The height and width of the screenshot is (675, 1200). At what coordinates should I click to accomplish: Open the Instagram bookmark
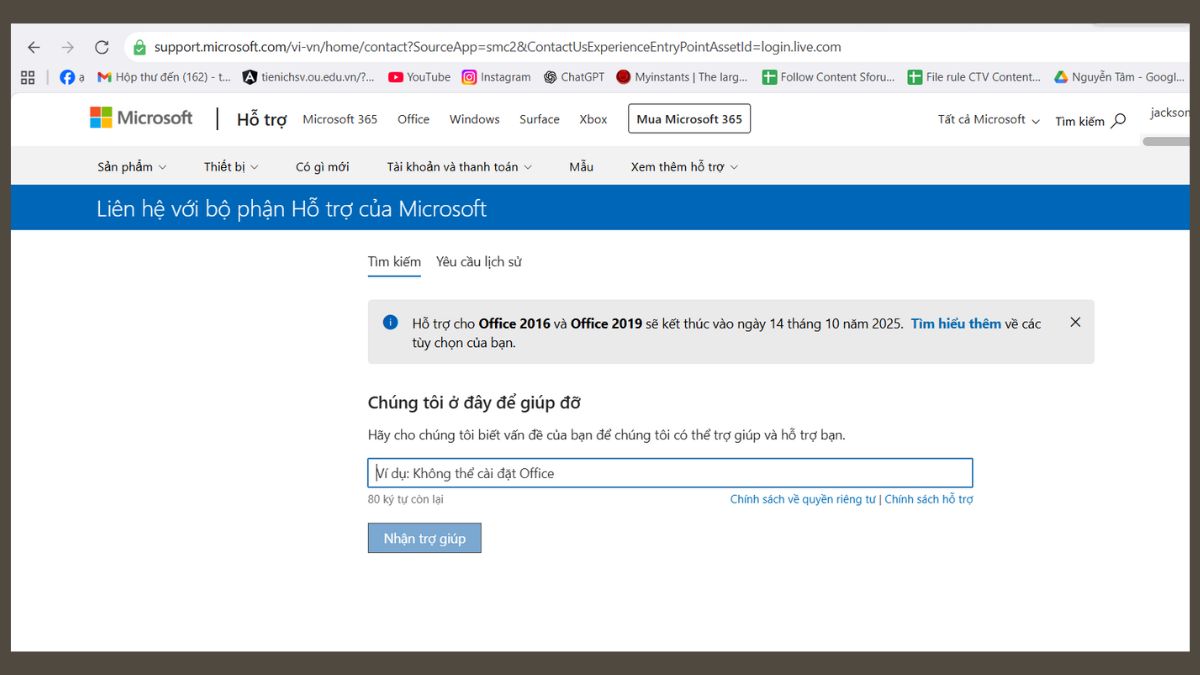(496, 77)
